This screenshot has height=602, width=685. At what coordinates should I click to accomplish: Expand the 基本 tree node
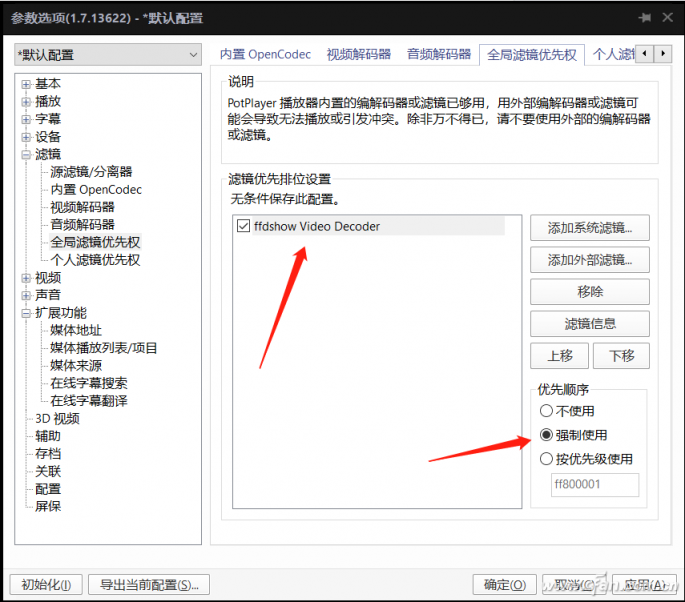[26, 84]
